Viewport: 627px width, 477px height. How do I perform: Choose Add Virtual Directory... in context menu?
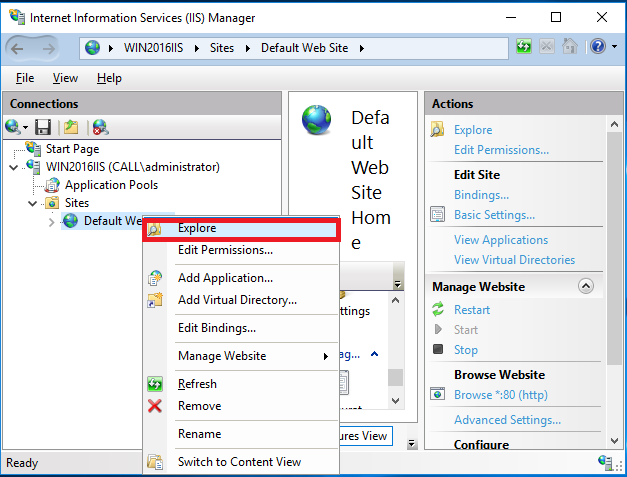(241, 300)
